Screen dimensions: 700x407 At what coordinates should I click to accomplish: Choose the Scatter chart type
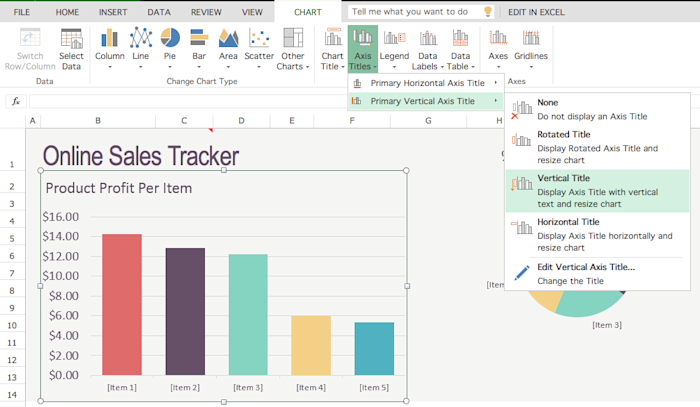(259, 49)
